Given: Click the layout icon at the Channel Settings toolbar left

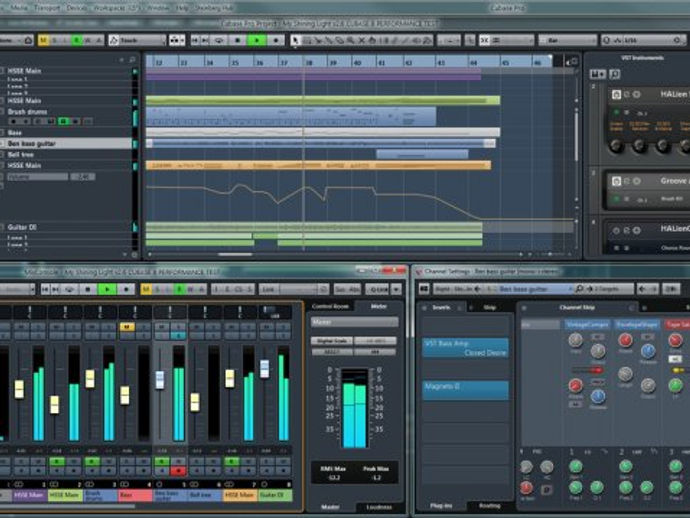Looking at the screenshot, I should (x=424, y=289).
